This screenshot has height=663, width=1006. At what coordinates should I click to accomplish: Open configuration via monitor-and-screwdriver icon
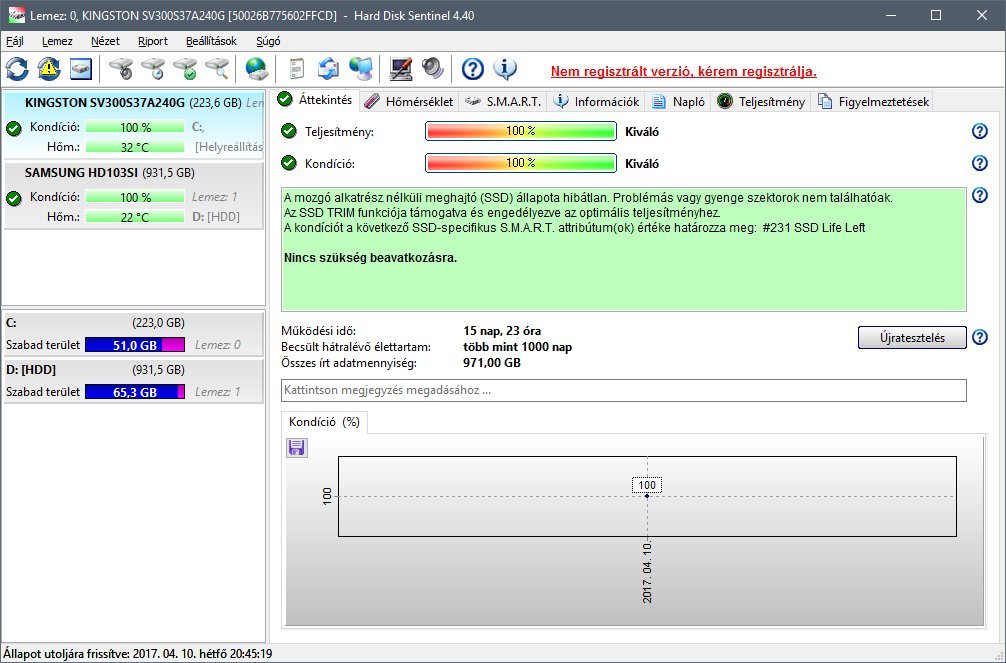click(401, 69)
